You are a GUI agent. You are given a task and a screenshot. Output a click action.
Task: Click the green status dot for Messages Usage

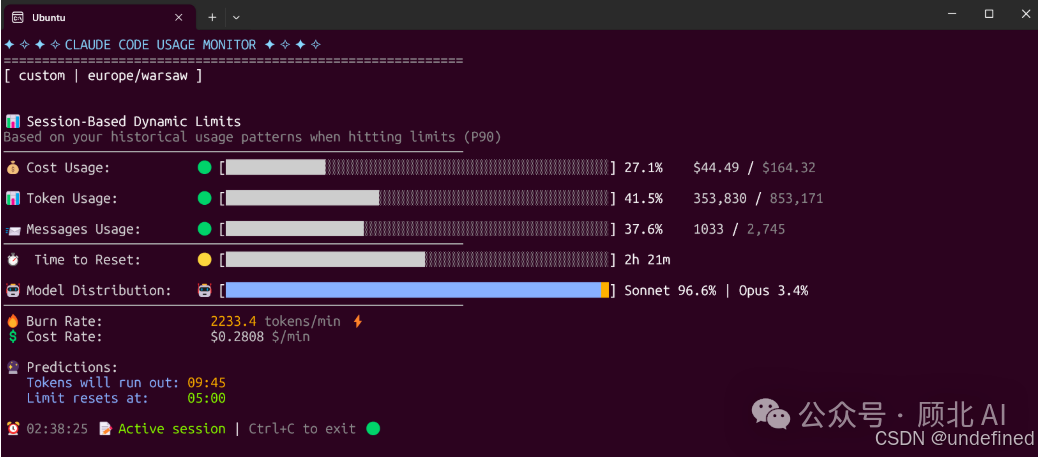pos(204,229)
